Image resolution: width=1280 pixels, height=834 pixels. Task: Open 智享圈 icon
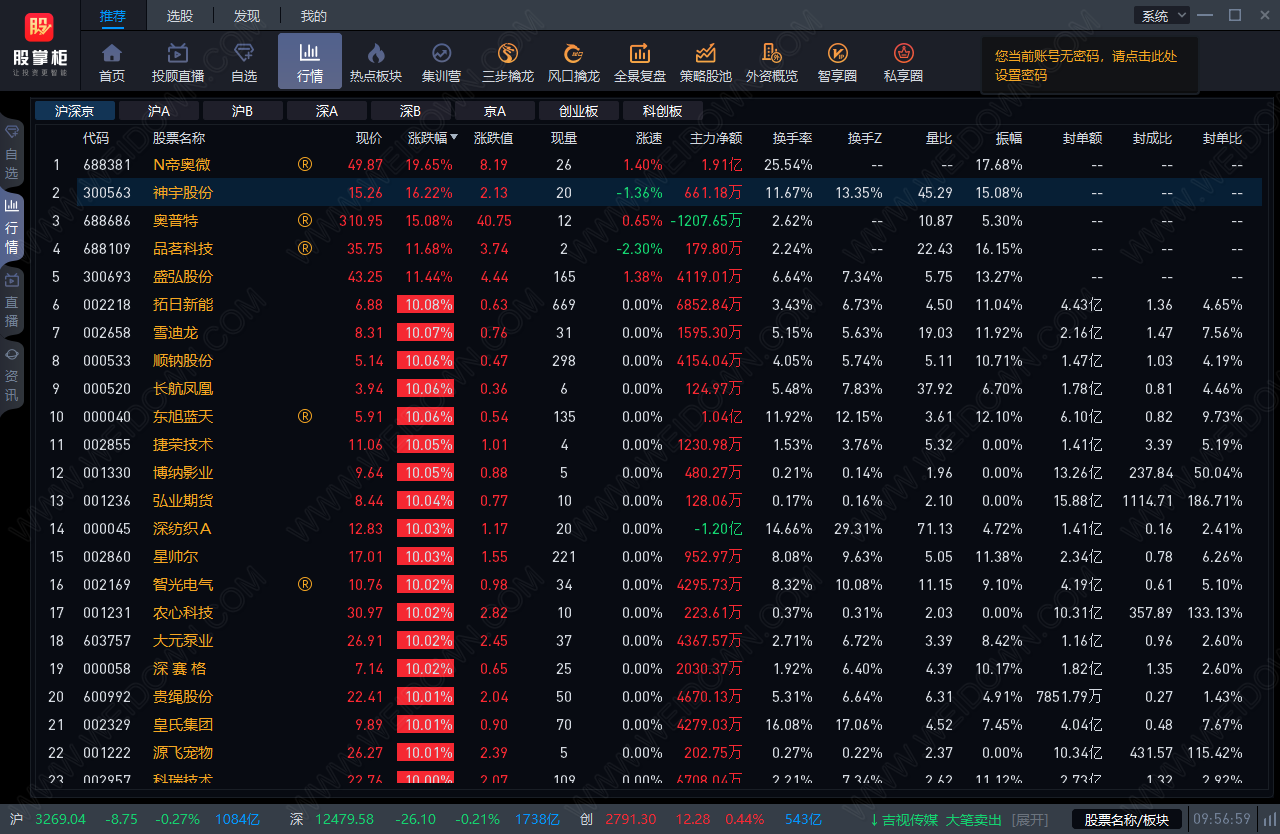pyautogui.click(x=837, y=62)
